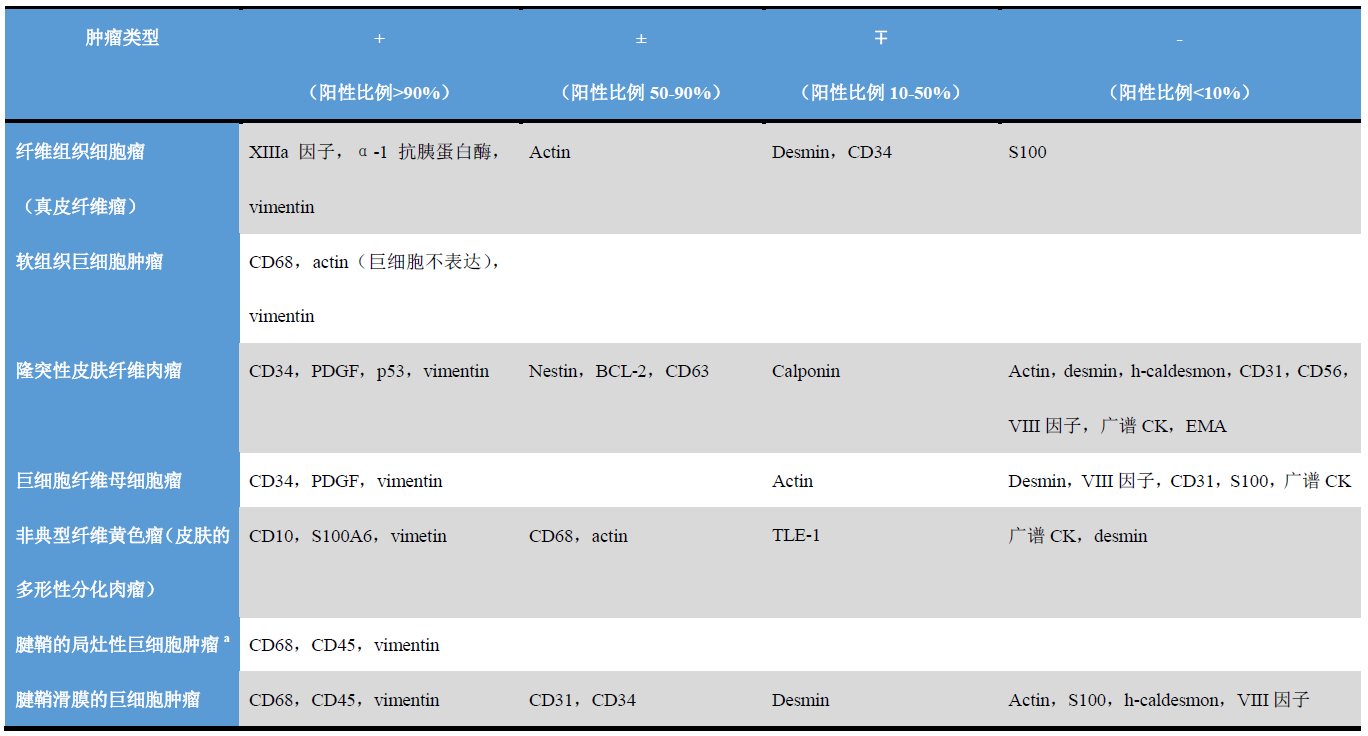Image resolution: width=1368 pixels, height=736 pixels.
Task: Click the TLE-1 cell
Action: click(x=795, y=536)
